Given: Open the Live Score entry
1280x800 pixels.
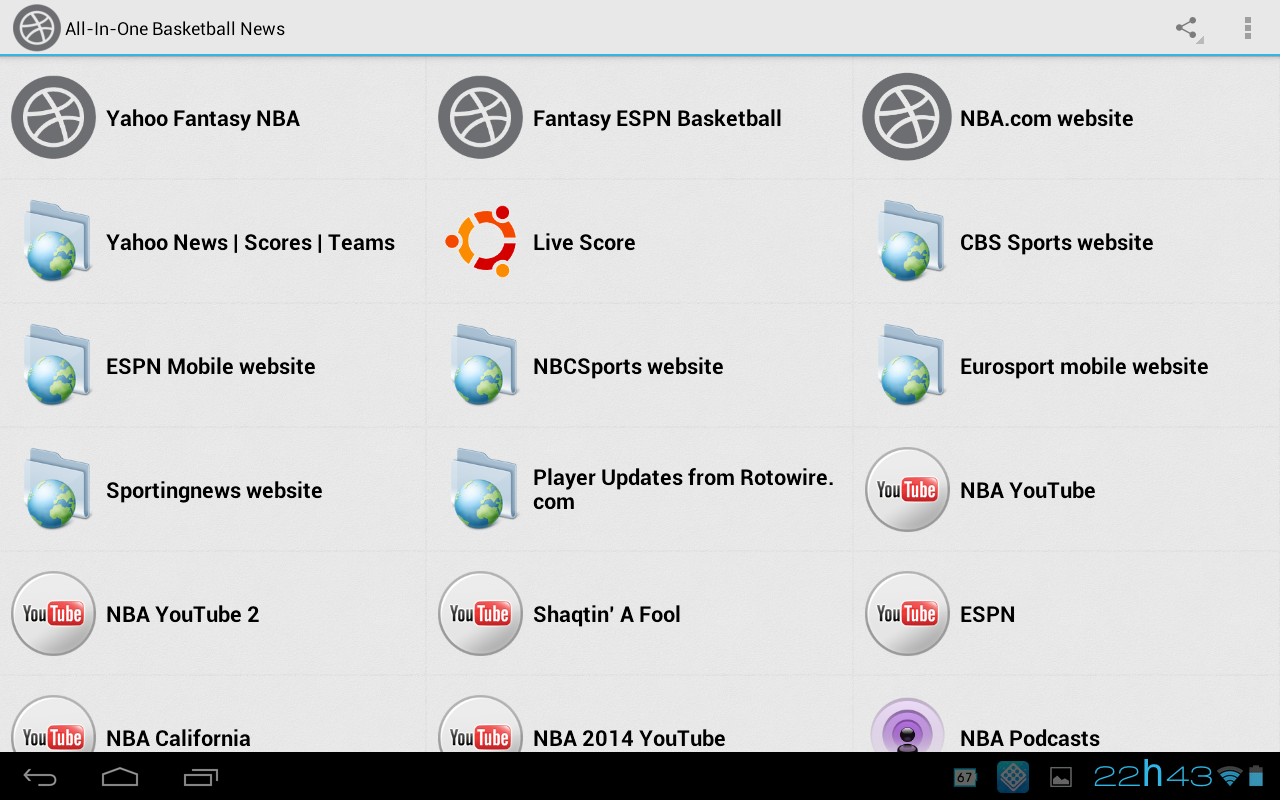Looking at the screenshot, I should (x=584, y=242).
